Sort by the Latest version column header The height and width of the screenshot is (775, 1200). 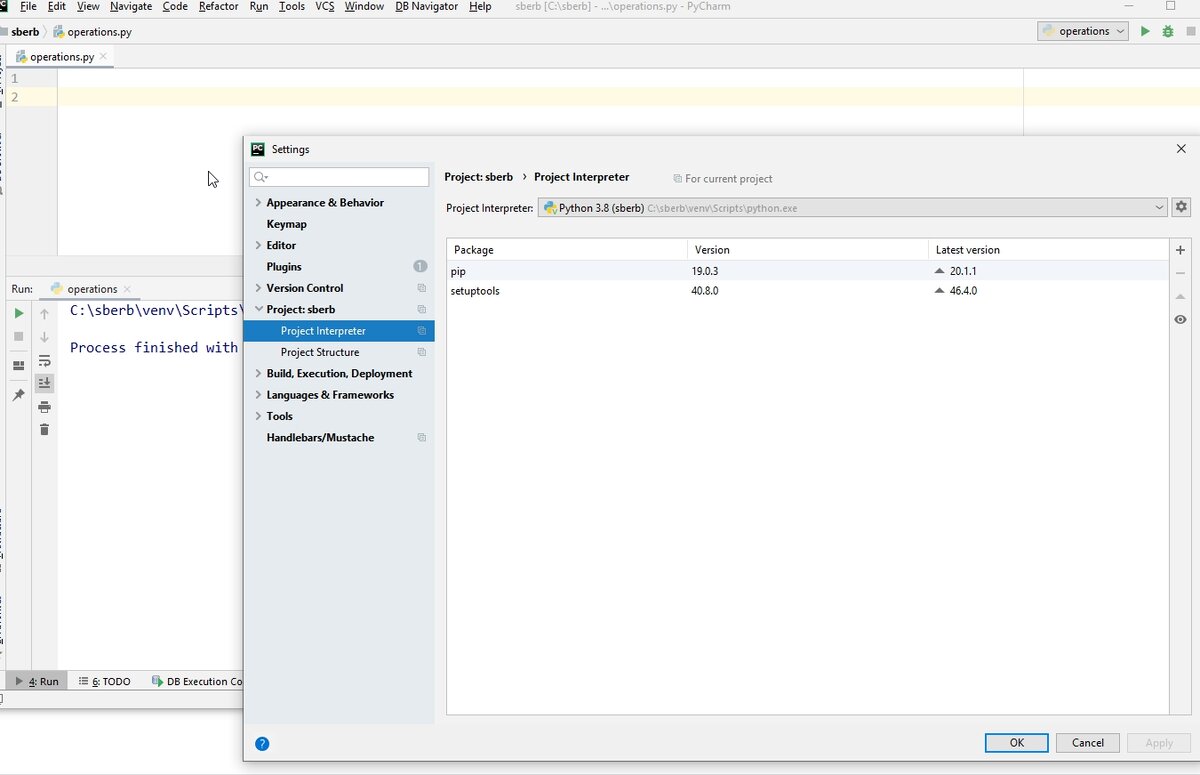pos(1048,250)
